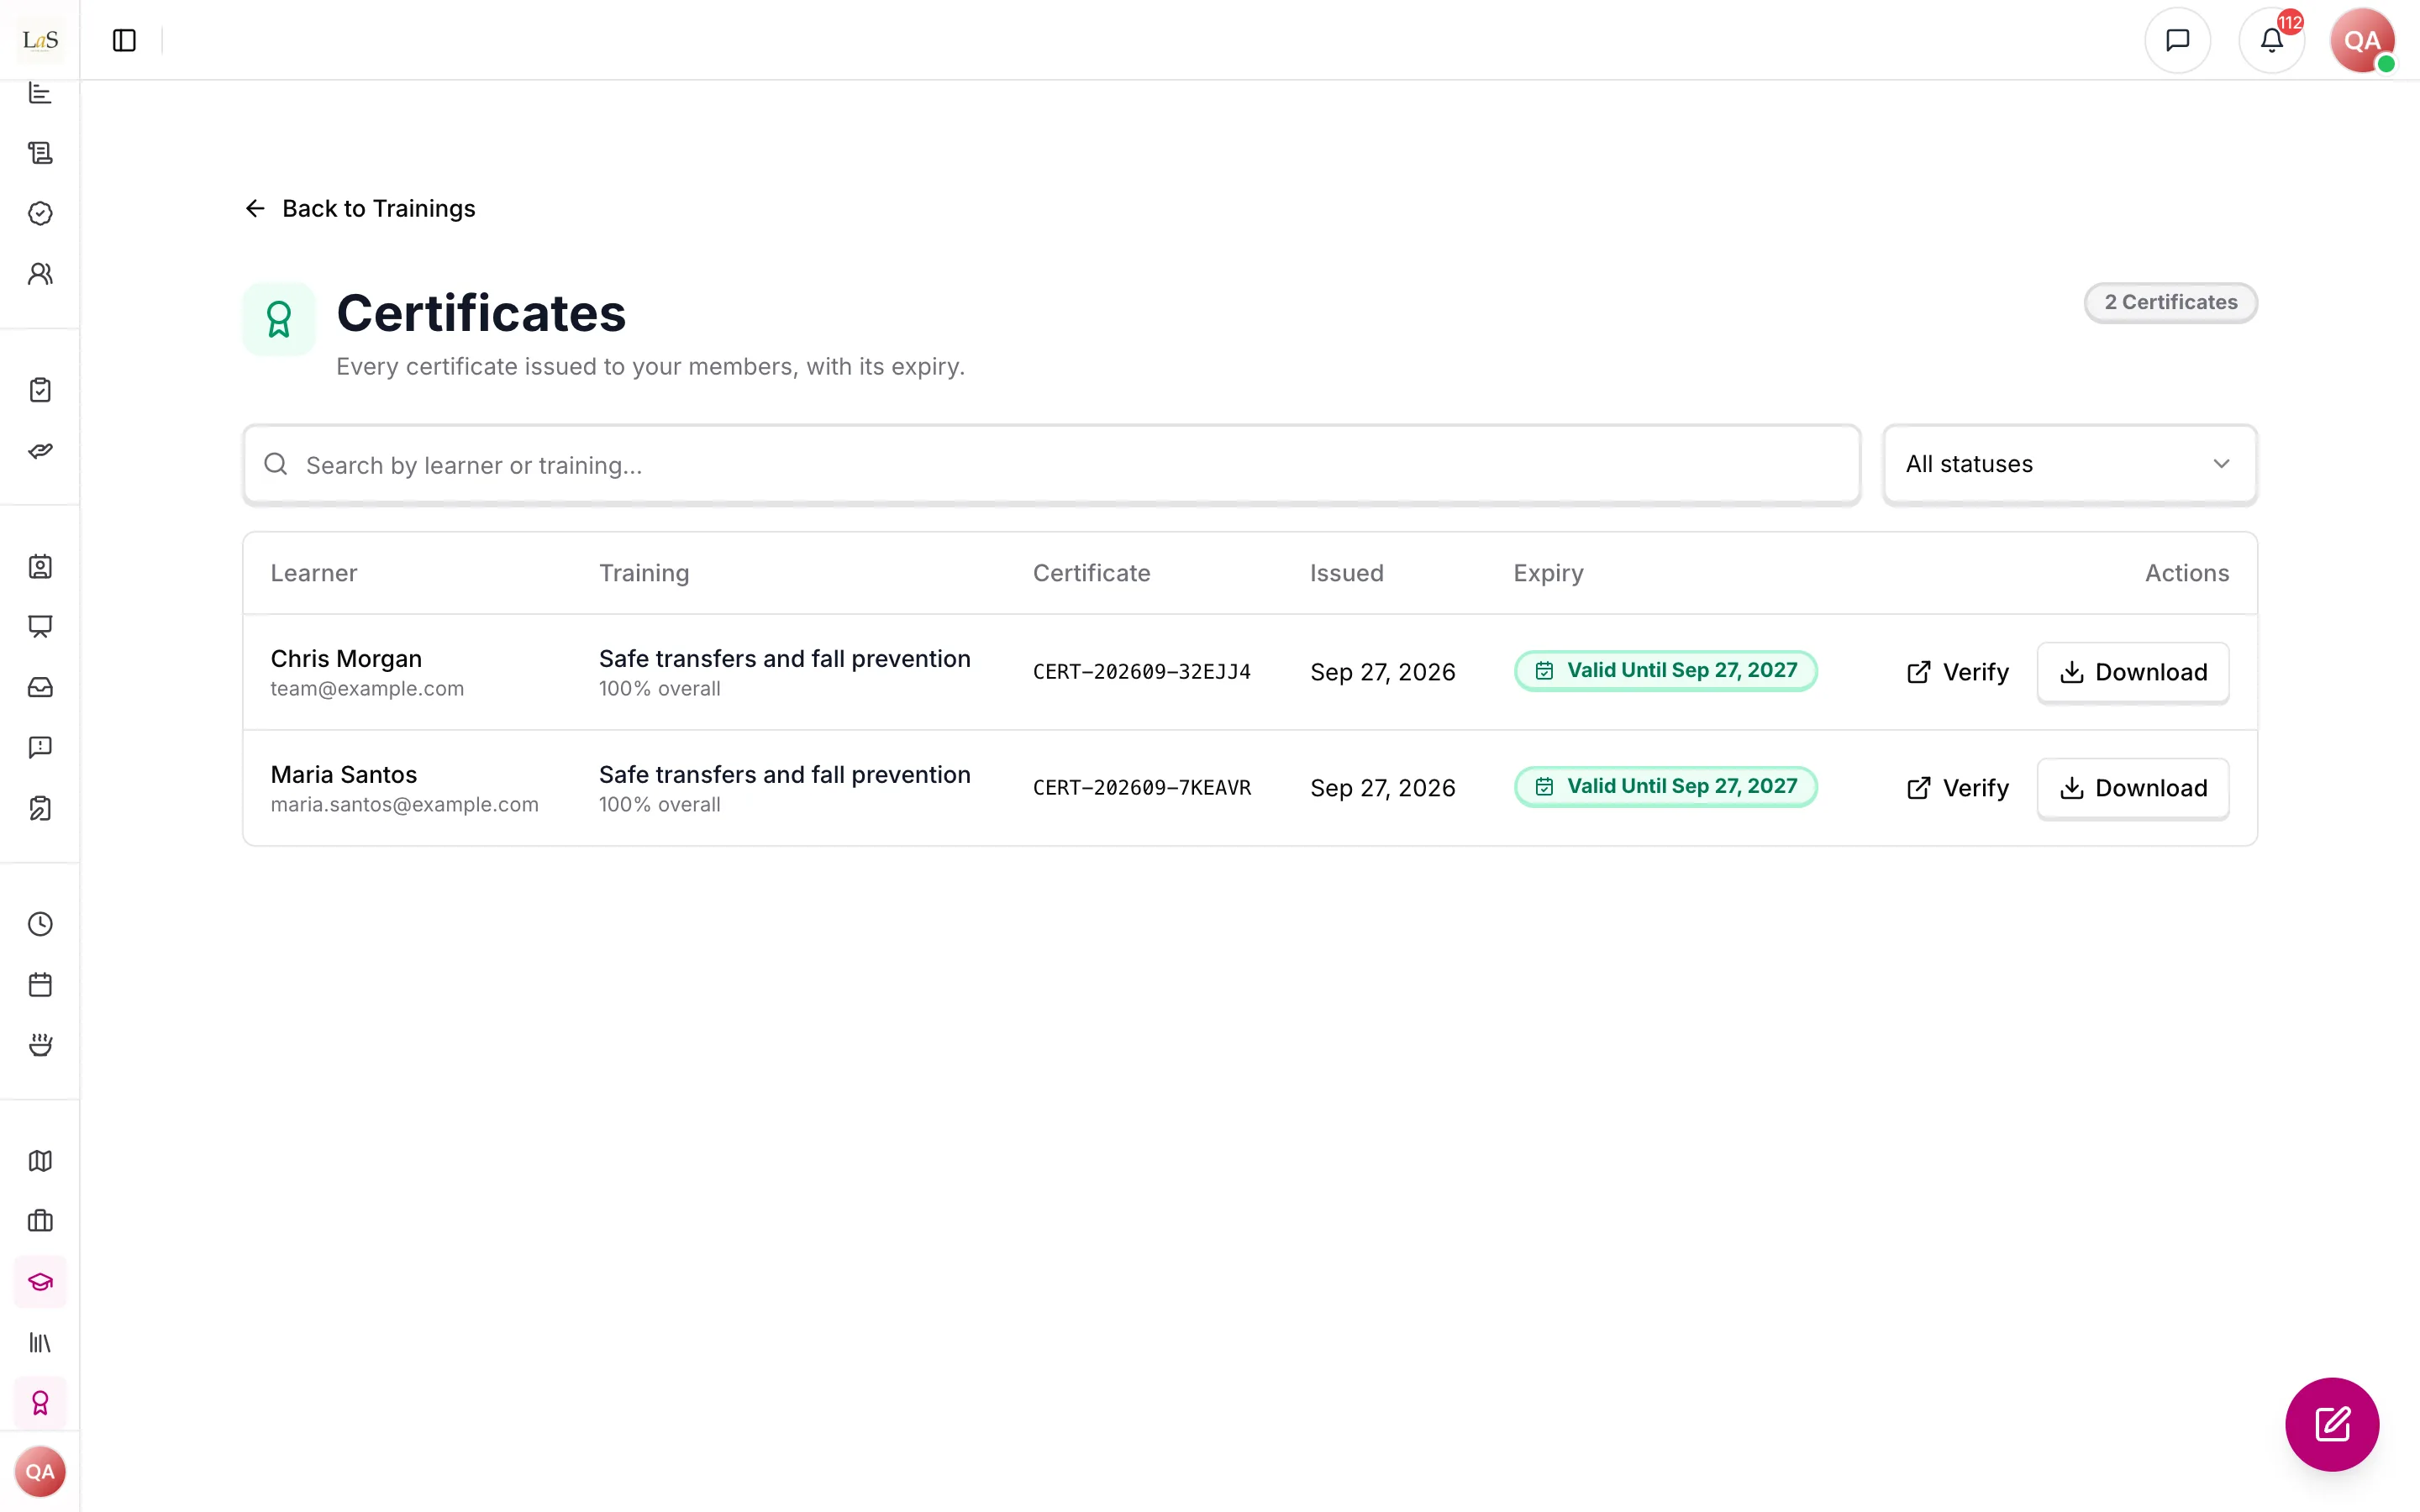Open the people sidebar icon
This screenshot has width=2420, height=1512.
[x=40, y=274]
